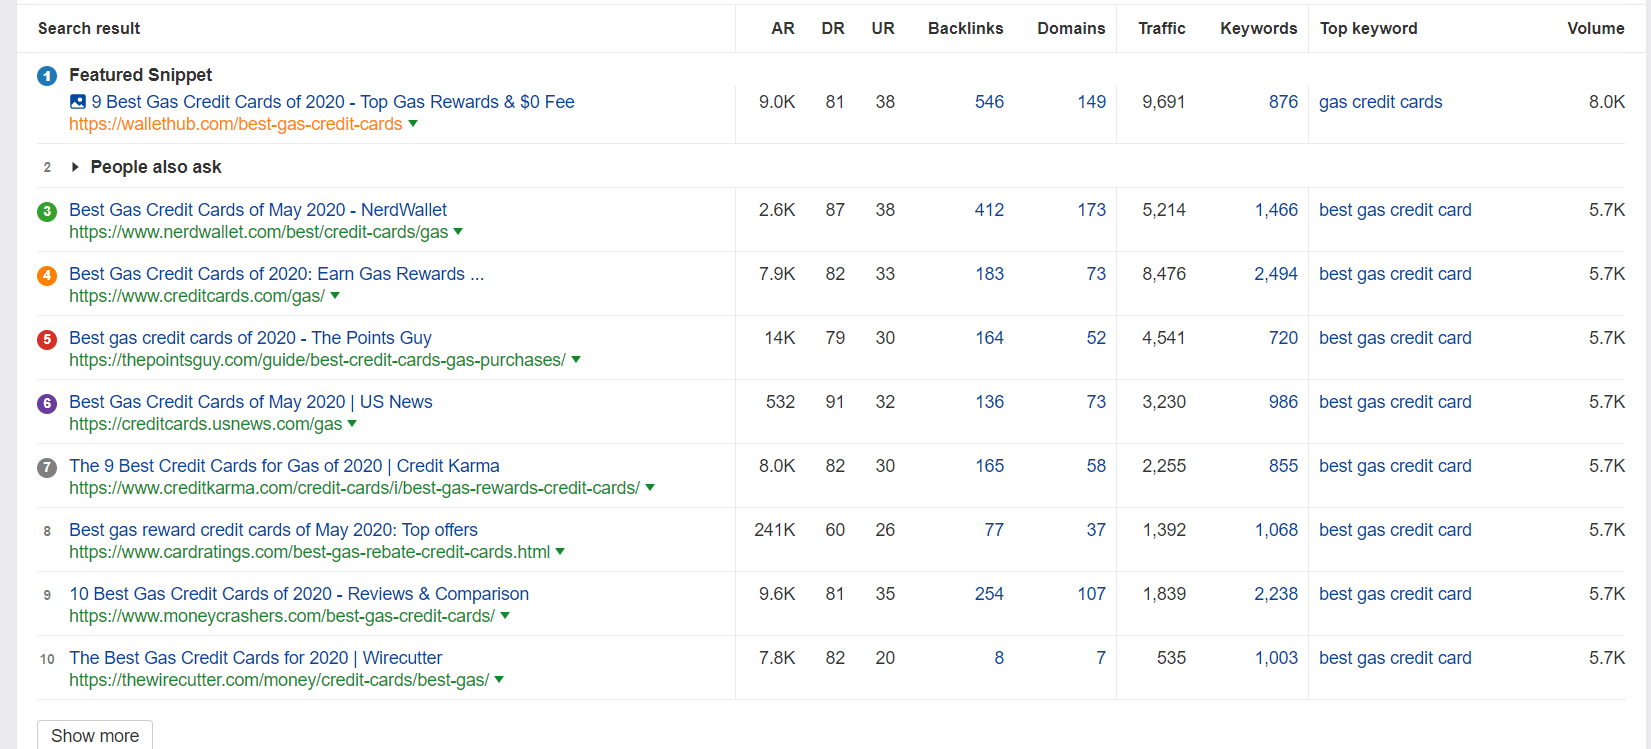Visit the thepointsguy.com guide URL
1651x749 pixels.
tap(317, 360)
